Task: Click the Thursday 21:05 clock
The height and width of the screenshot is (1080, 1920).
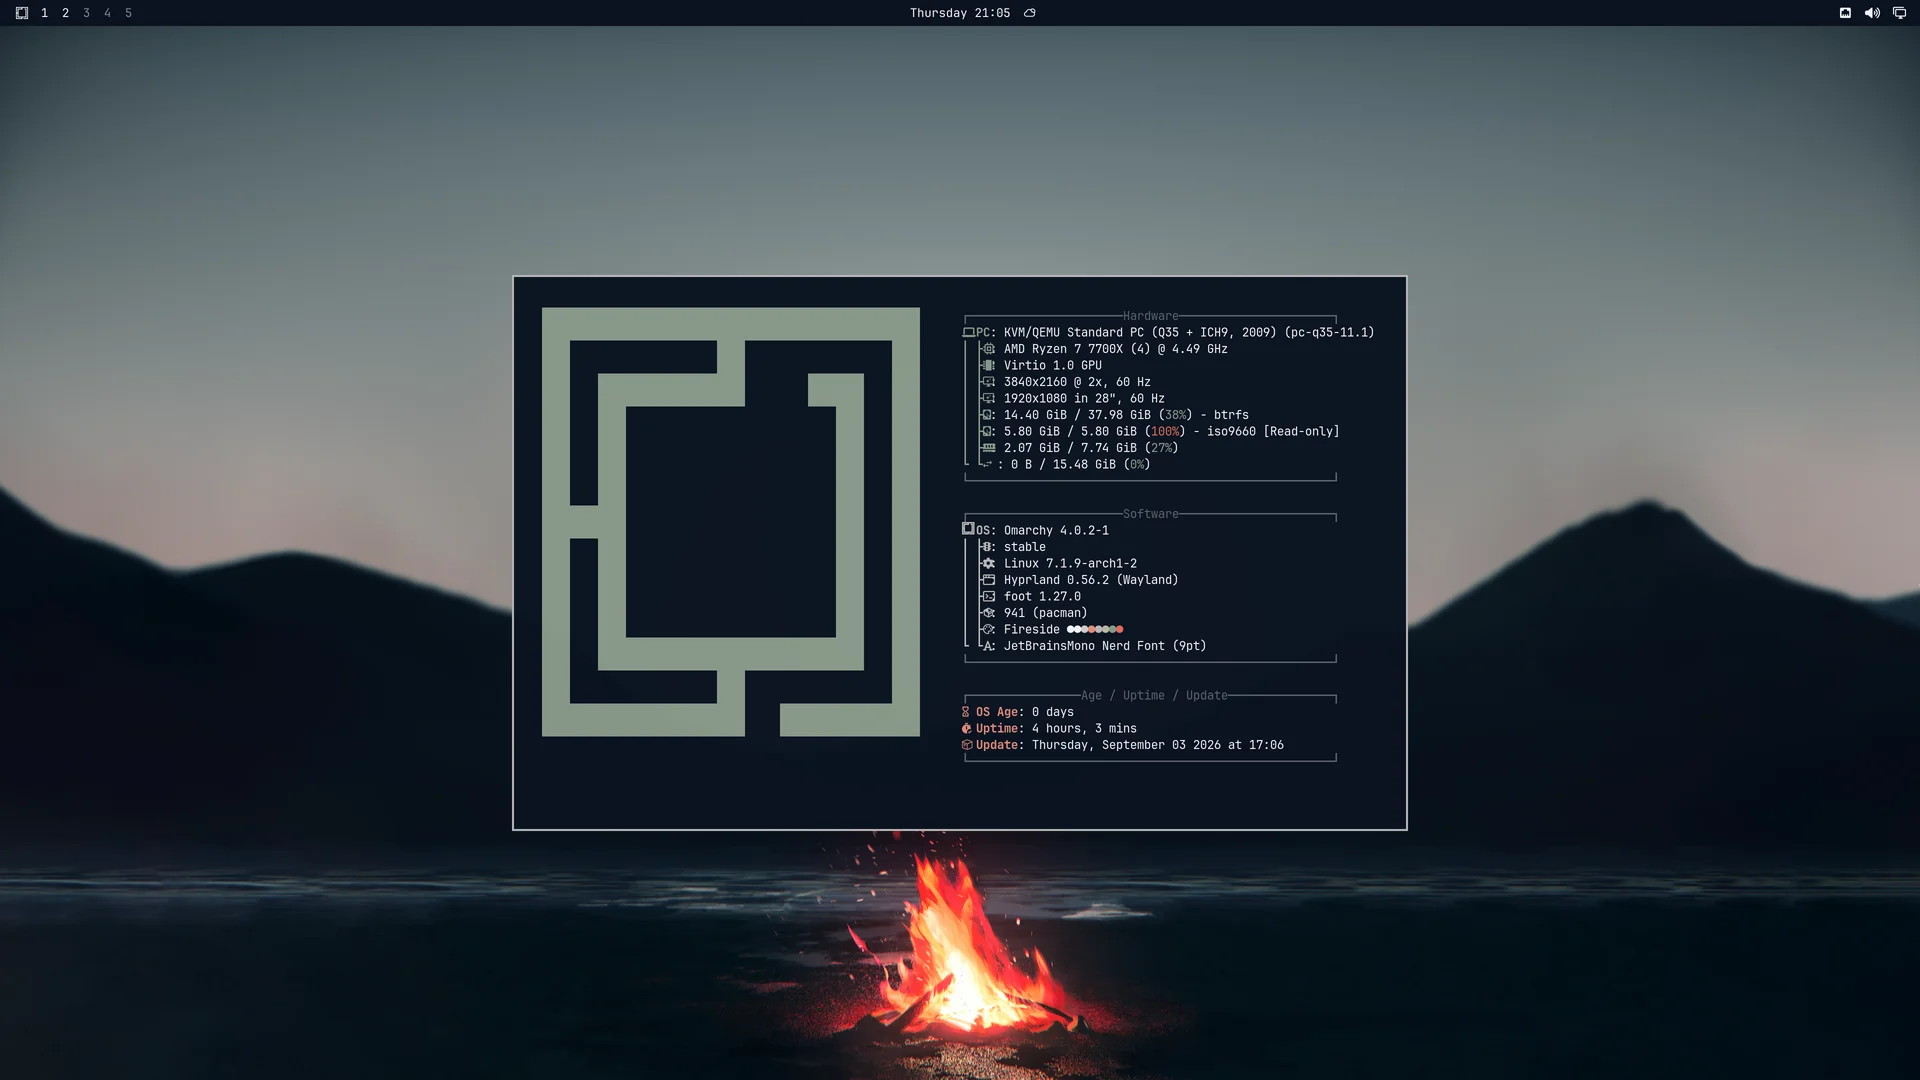Action: pos(959,13)
